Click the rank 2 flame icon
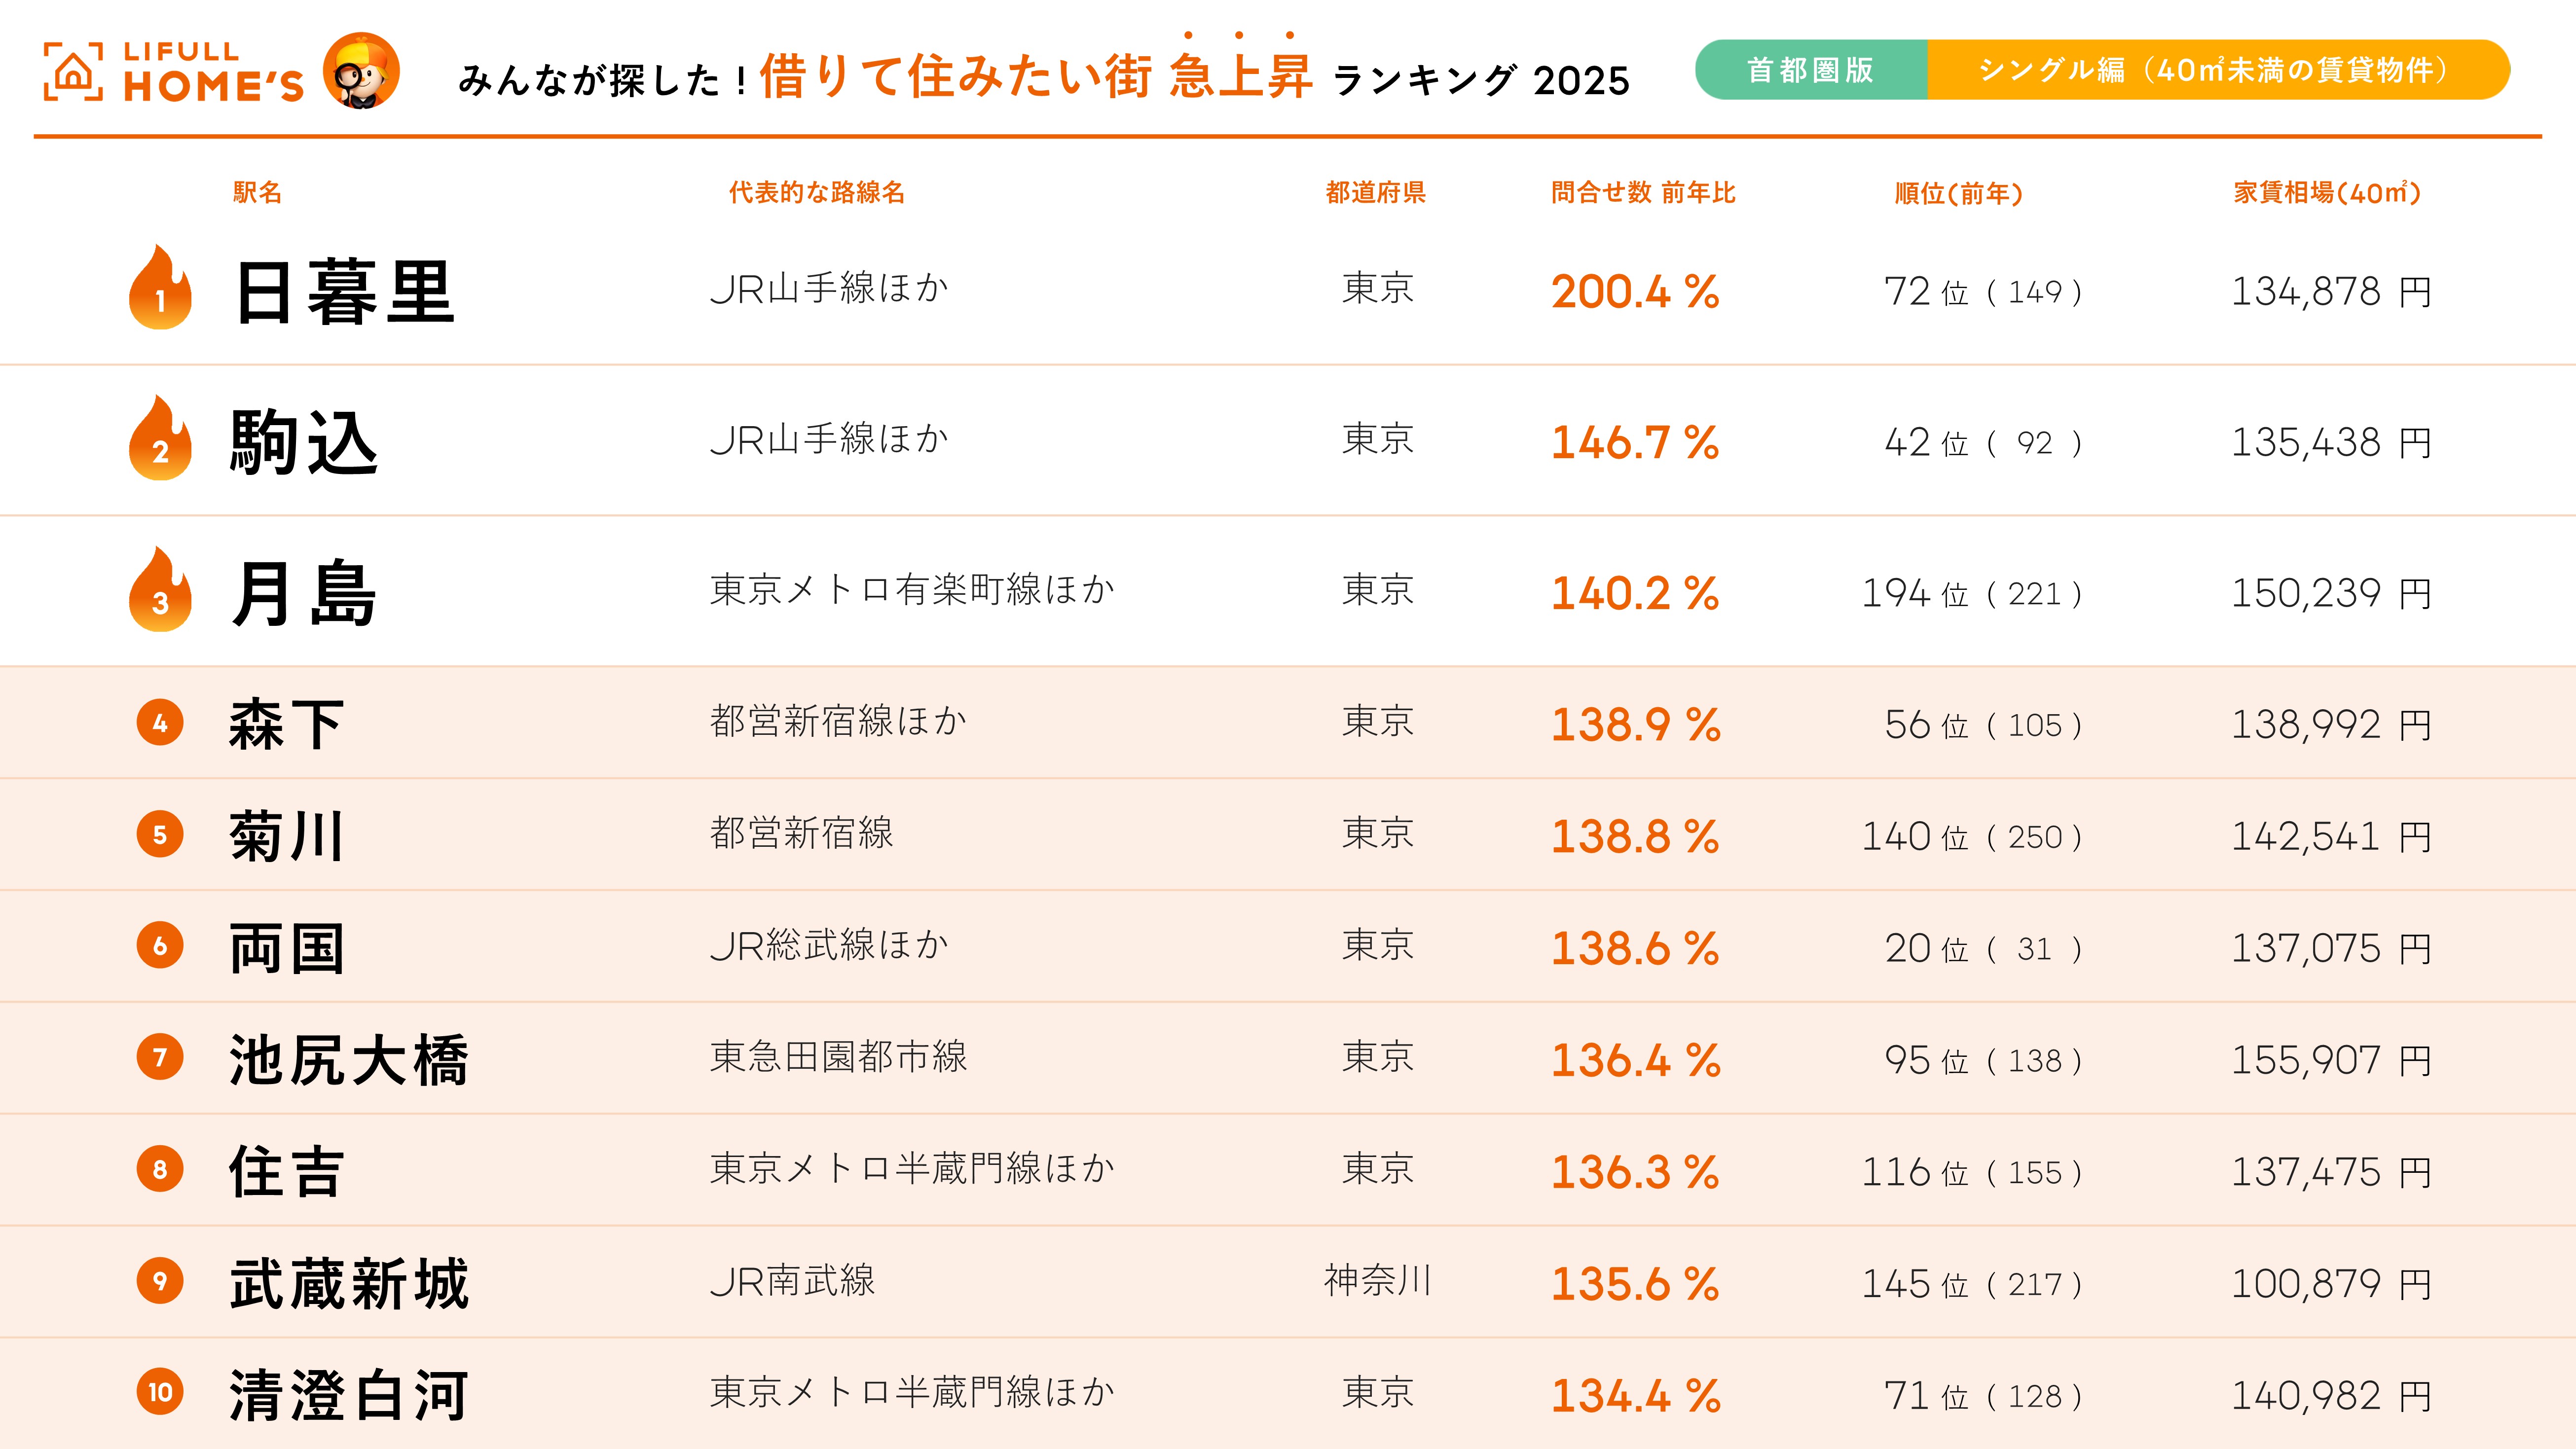The width and height of the screenshot is (2576, 1449). click(x=160, y=439)
